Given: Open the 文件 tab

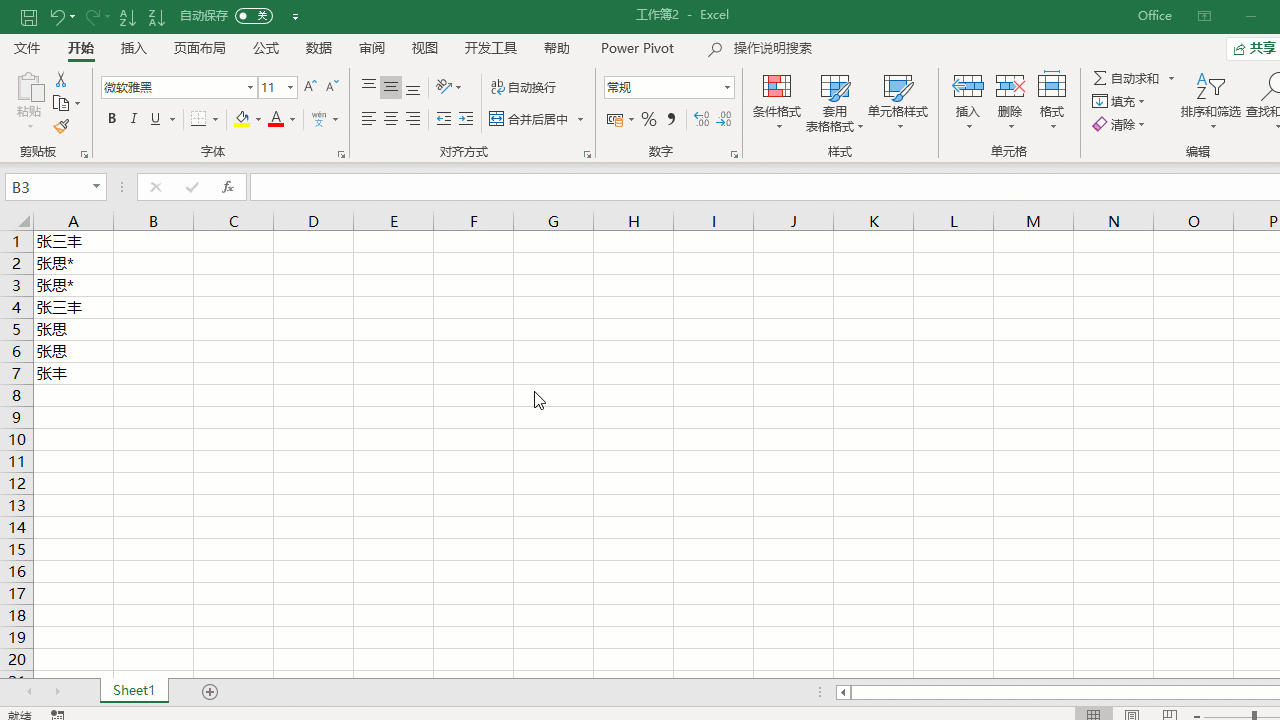Looking at the screenshot, I should coord(27,48).
